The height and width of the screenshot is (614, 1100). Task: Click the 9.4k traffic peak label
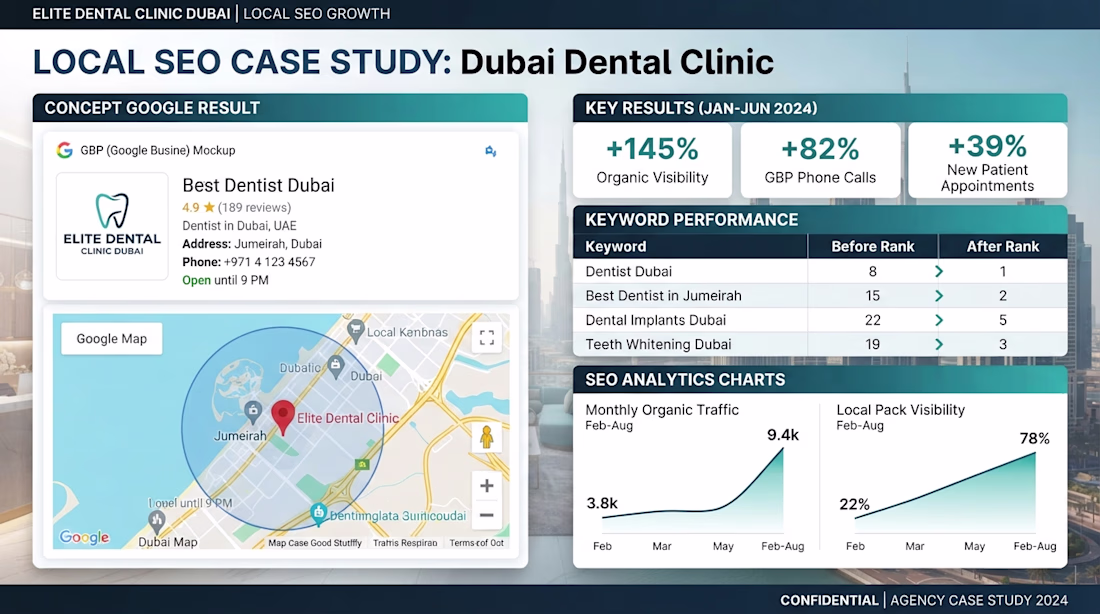coord(783,435)
